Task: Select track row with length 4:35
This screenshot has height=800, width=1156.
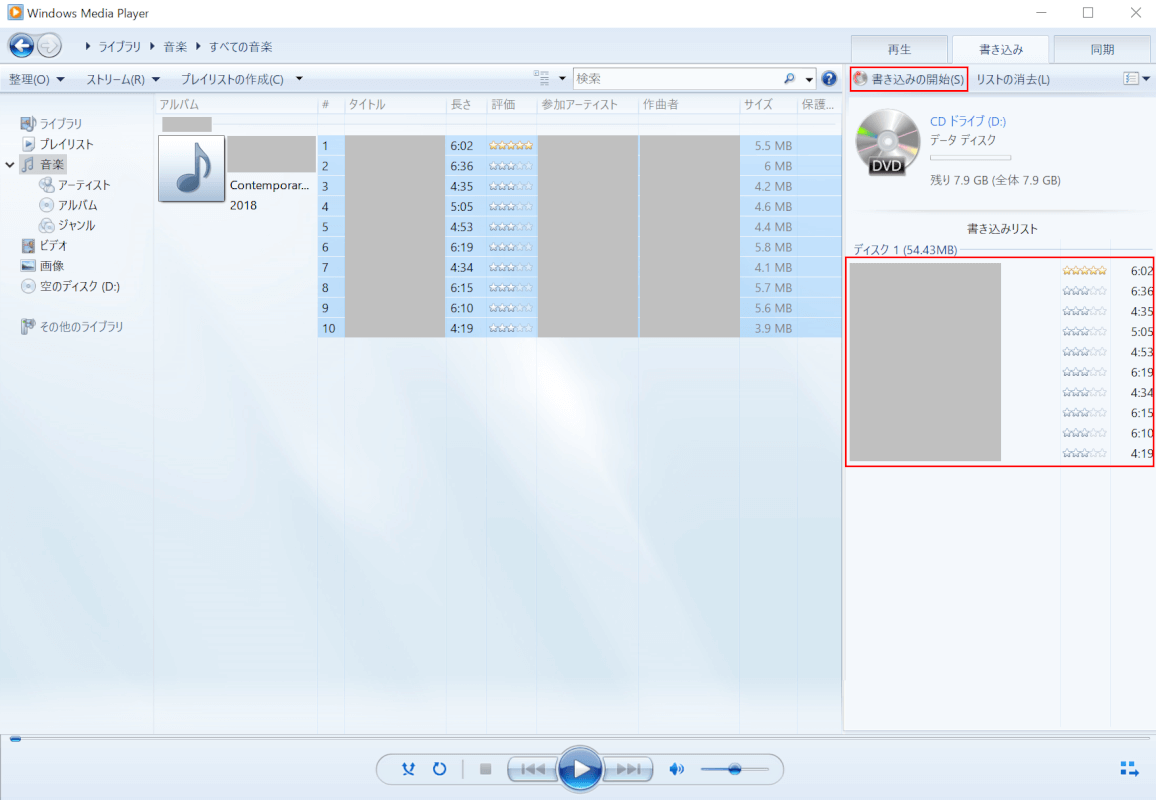Action: [x=579, y=186]
